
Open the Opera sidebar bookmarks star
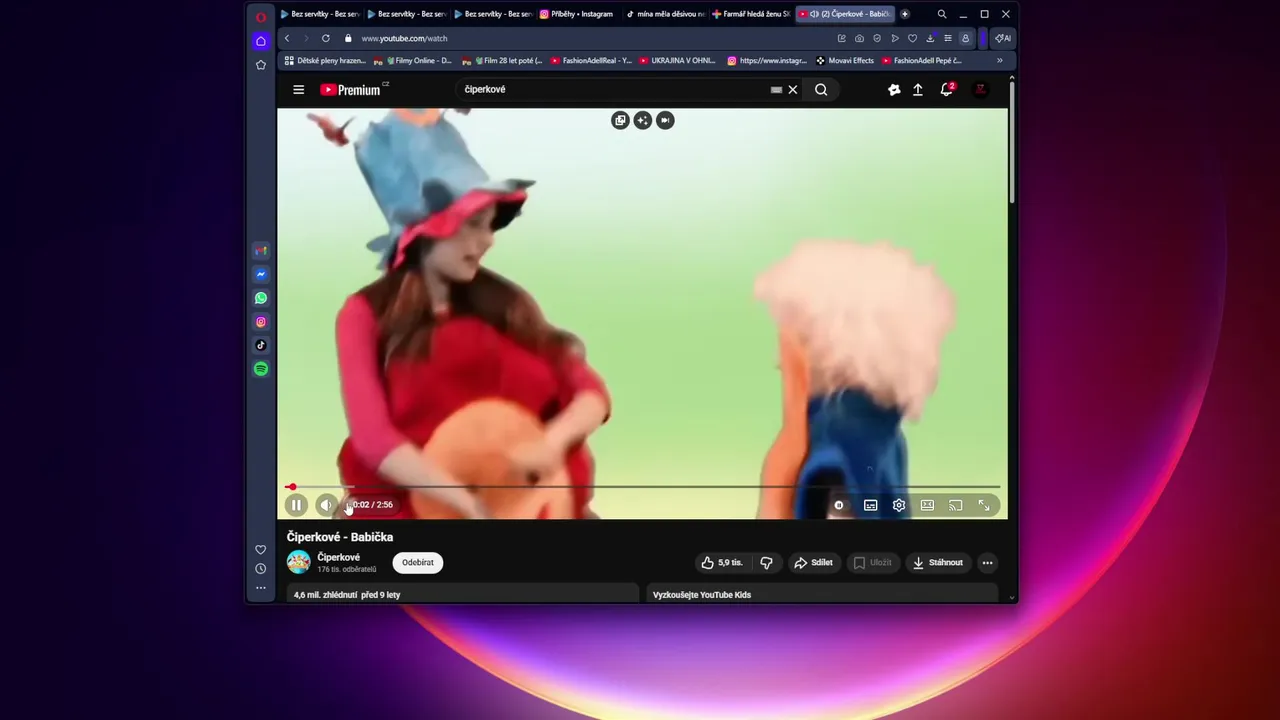(261, 65)
